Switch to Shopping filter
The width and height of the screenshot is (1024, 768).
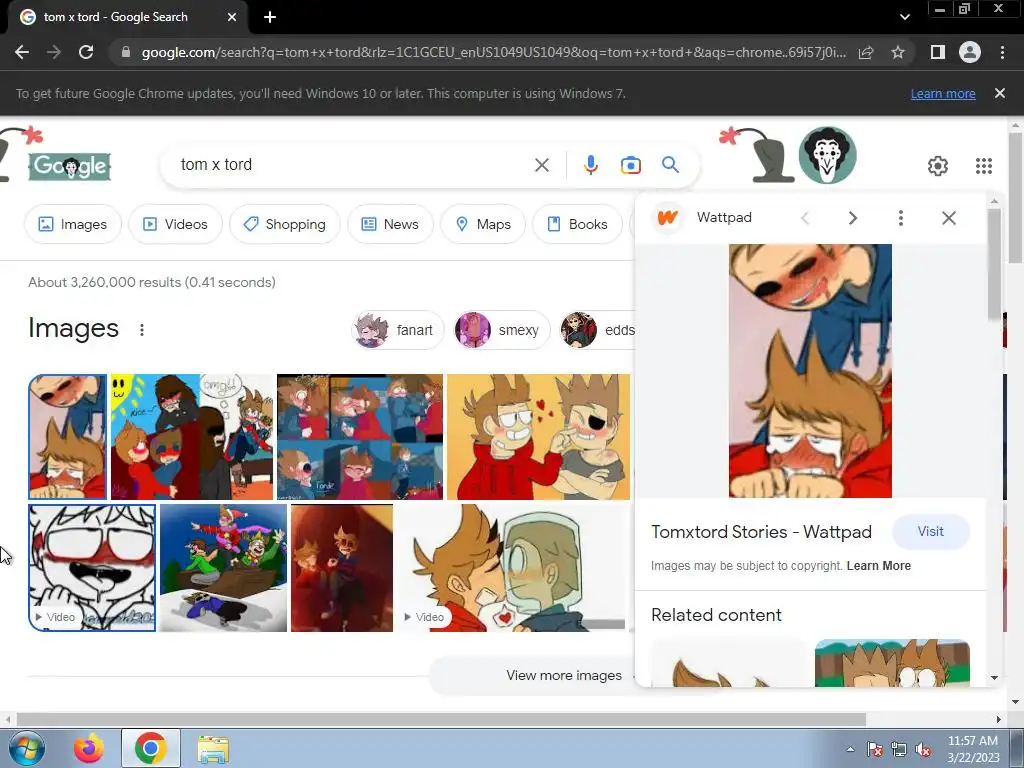coord(284,224)
